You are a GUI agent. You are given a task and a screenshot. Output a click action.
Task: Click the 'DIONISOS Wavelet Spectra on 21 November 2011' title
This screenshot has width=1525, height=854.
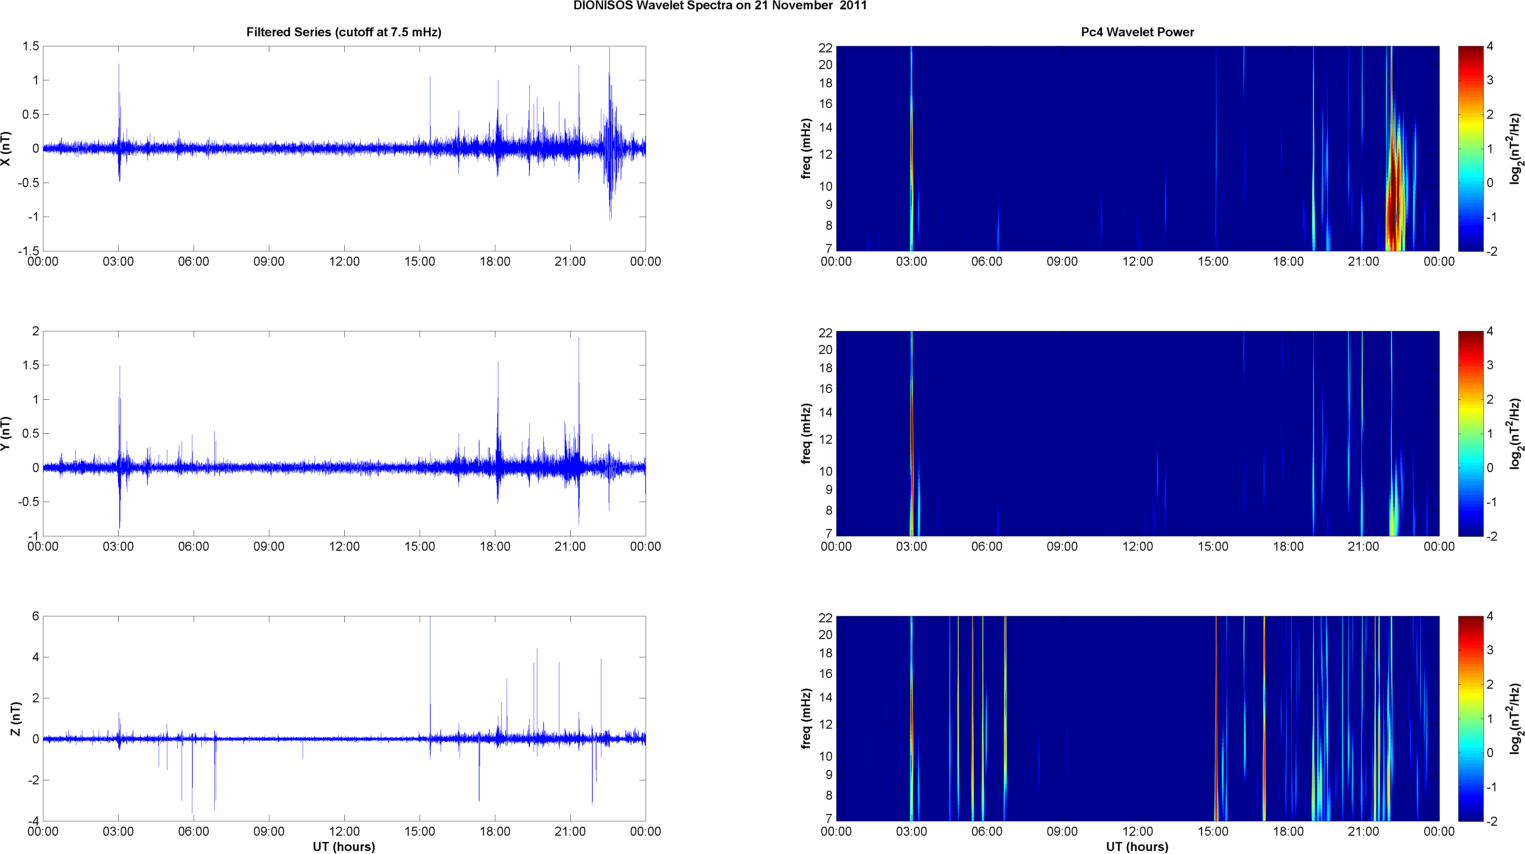[x=720, y=6]
